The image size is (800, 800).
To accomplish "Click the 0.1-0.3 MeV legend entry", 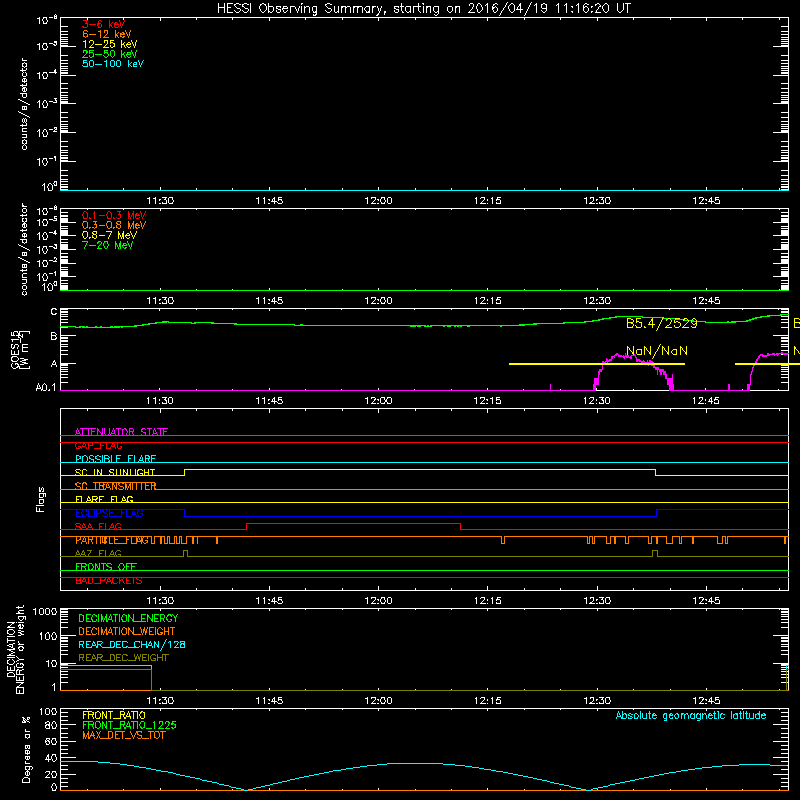I will [x=114, y=215].
